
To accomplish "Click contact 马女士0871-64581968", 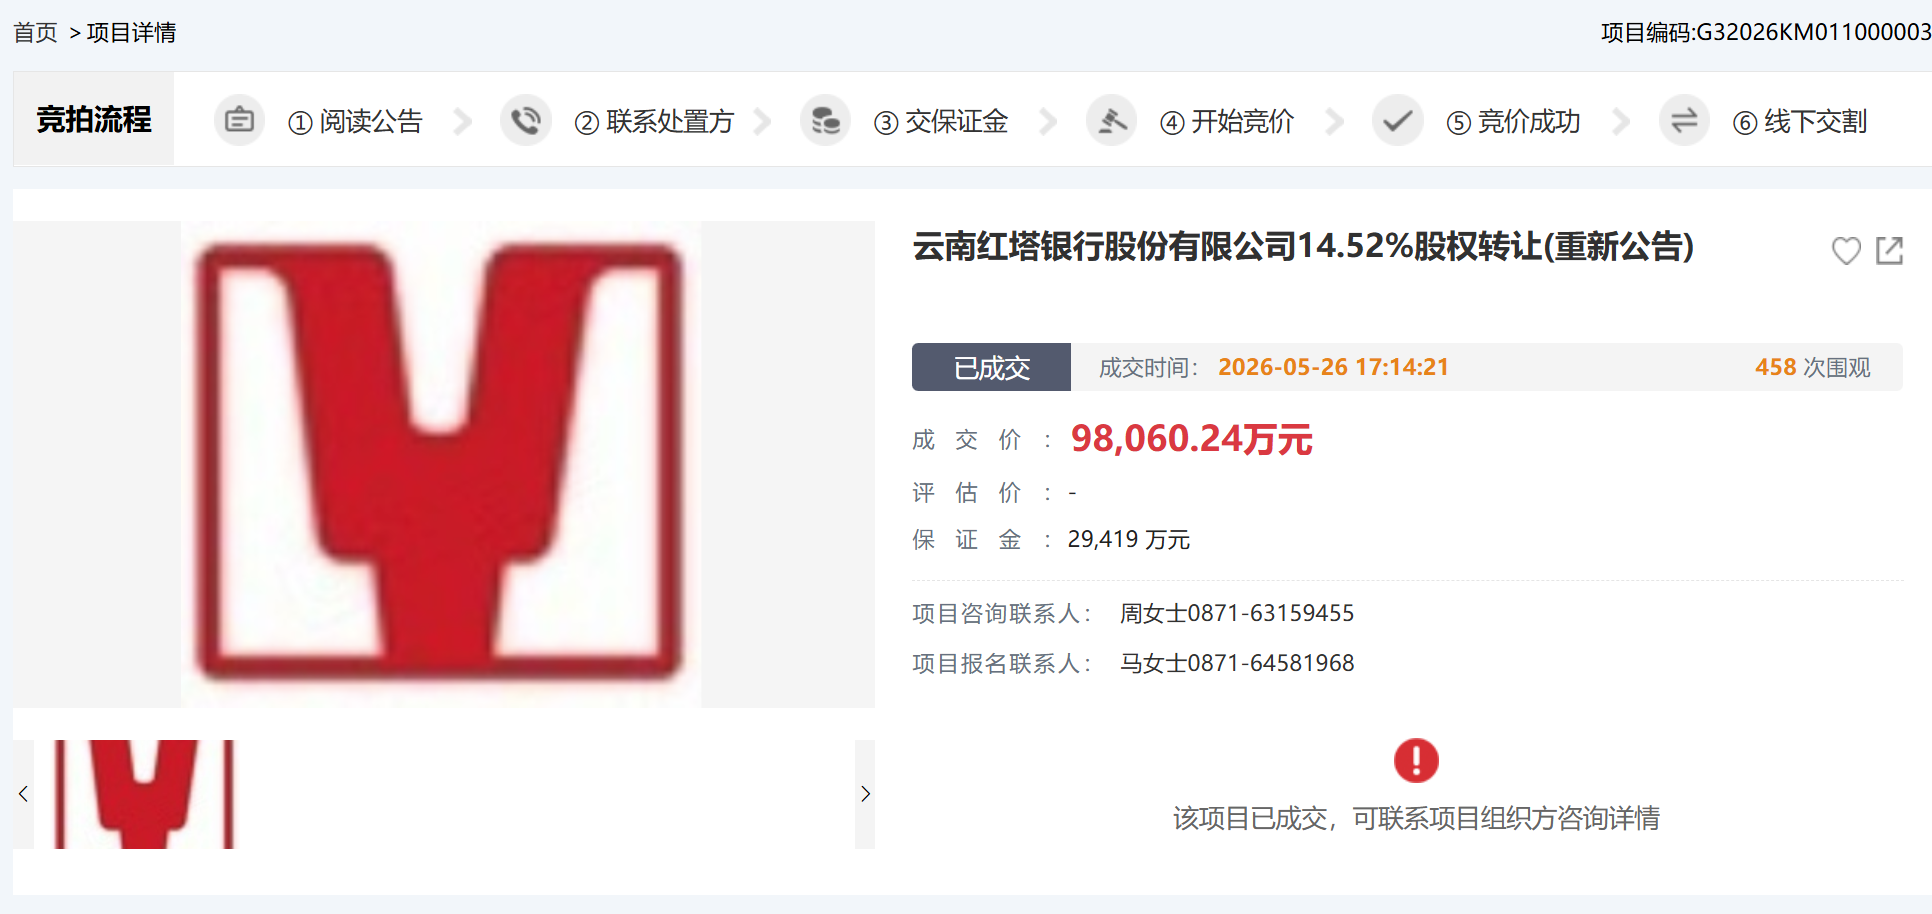I will click(1237, 663).
